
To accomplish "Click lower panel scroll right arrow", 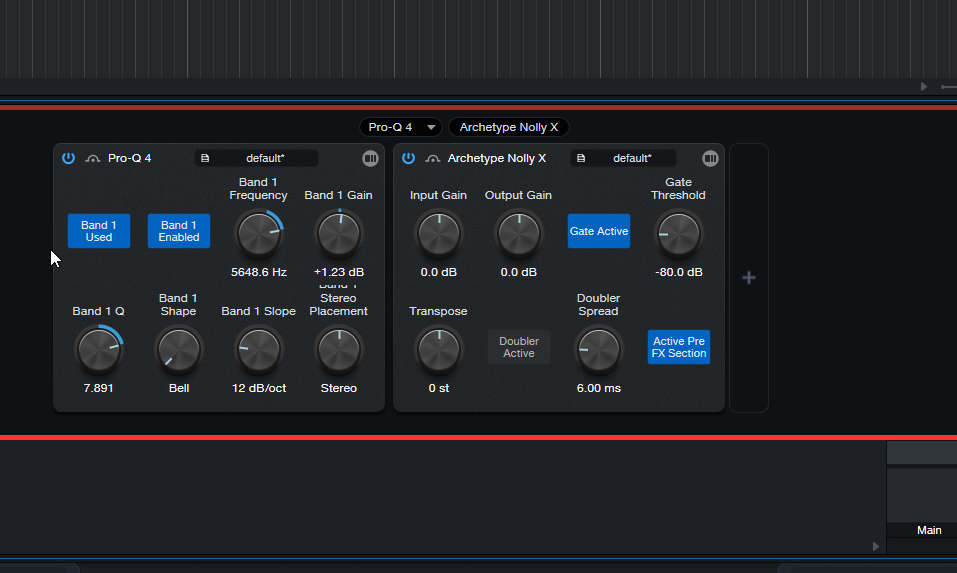I will (876, 546).
